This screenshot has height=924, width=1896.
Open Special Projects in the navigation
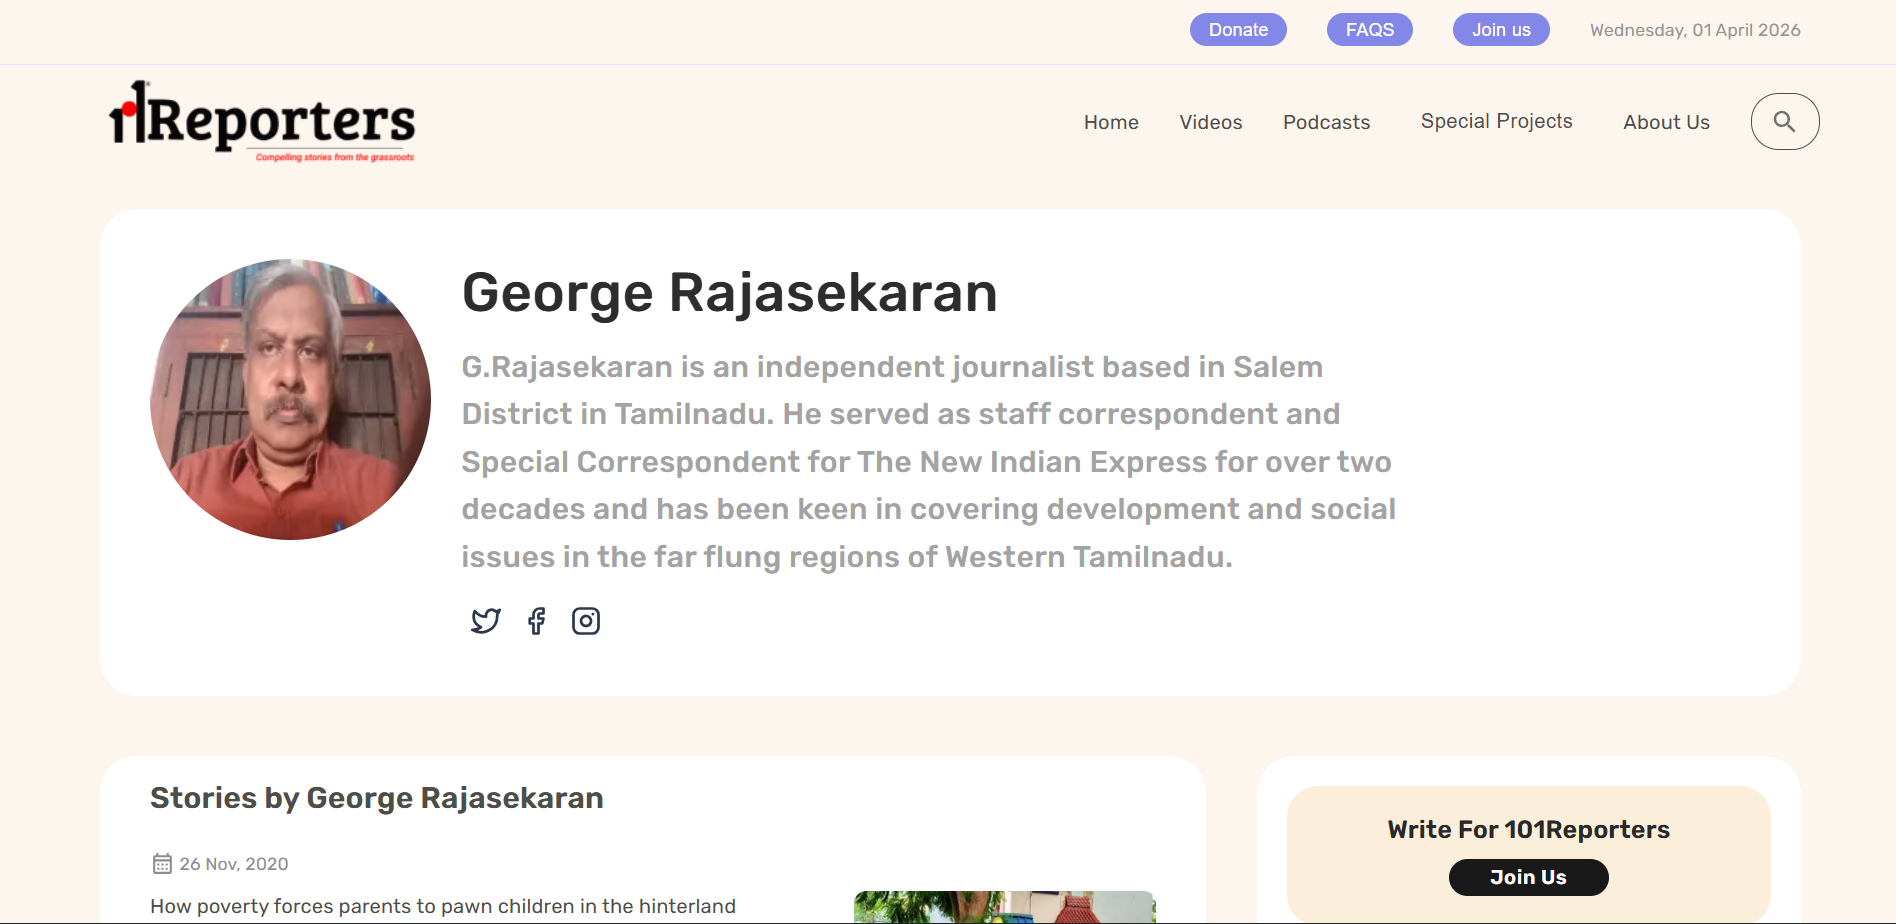click(1496, 121)
